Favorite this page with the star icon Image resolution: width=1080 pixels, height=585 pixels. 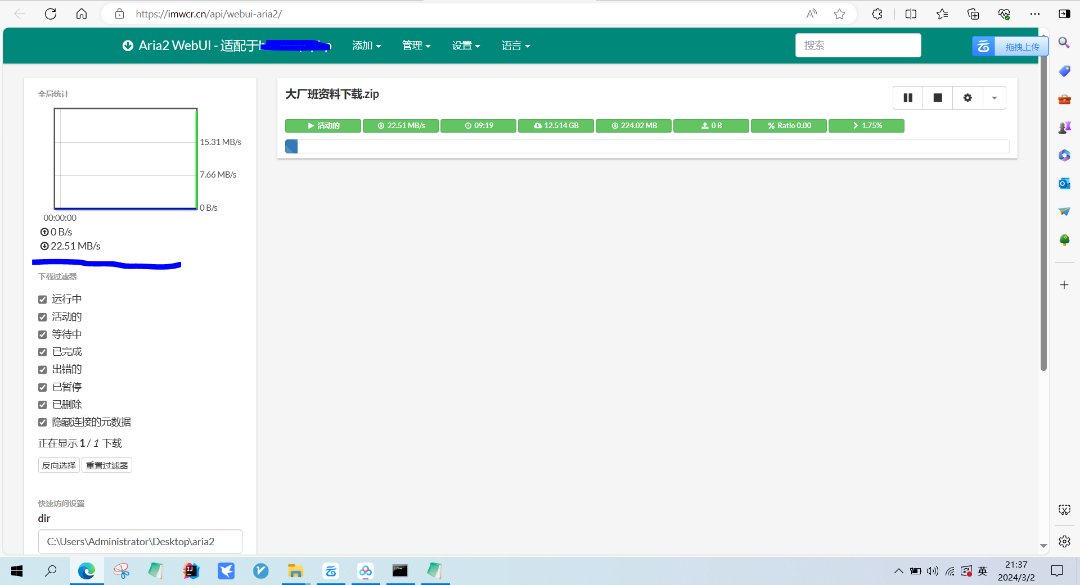[x=840, y=14]
